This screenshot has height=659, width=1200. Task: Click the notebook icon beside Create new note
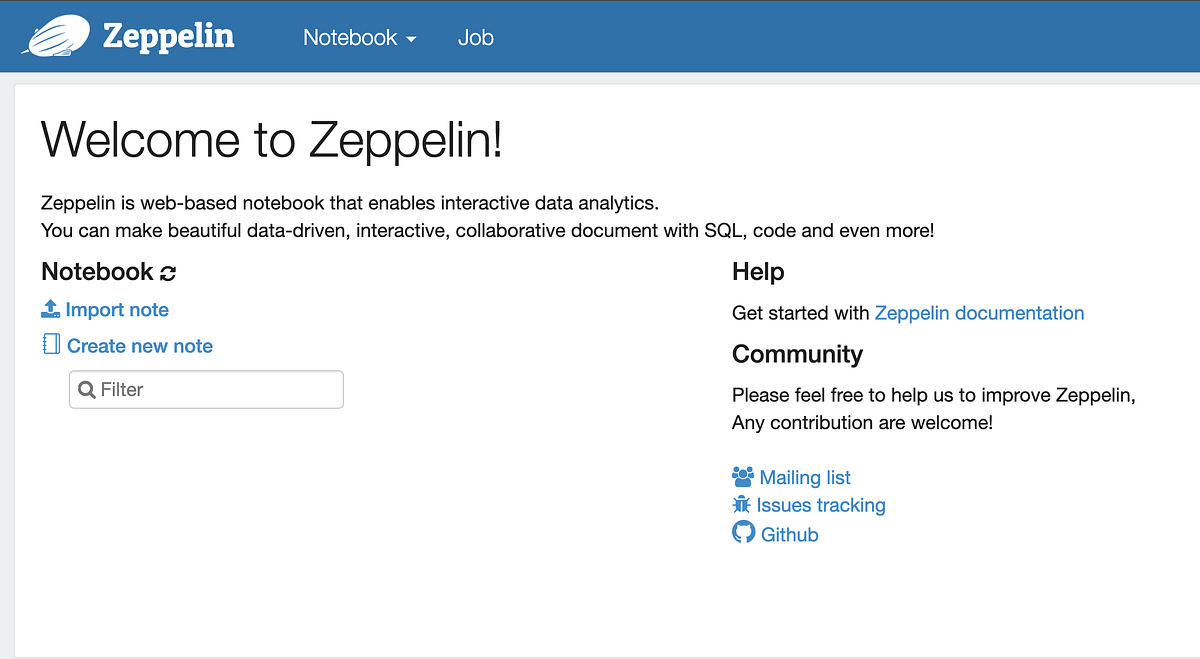coord(50,345)
